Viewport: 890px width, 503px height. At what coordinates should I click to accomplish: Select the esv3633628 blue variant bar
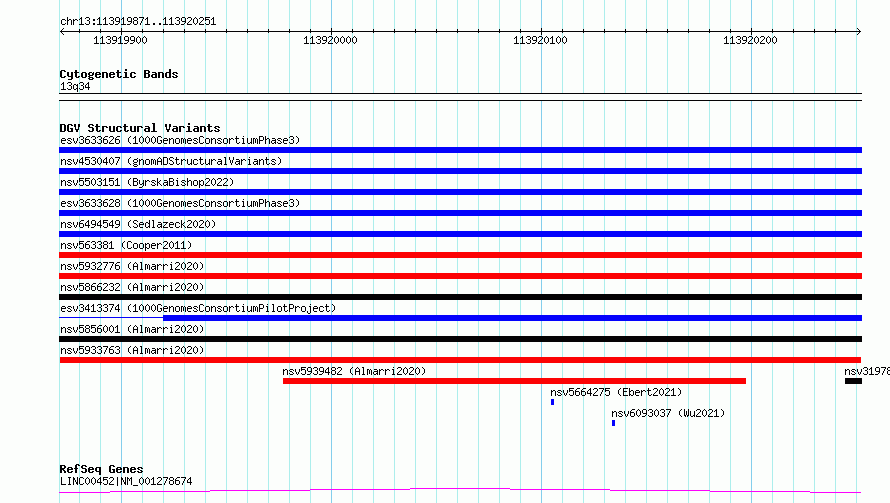(x=460, y=213)
